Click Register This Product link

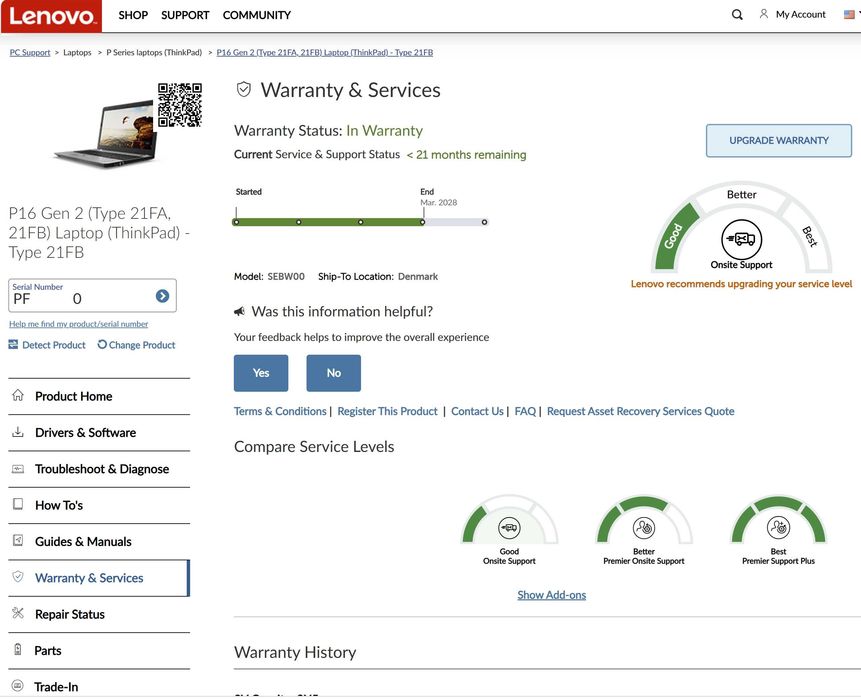387,411
